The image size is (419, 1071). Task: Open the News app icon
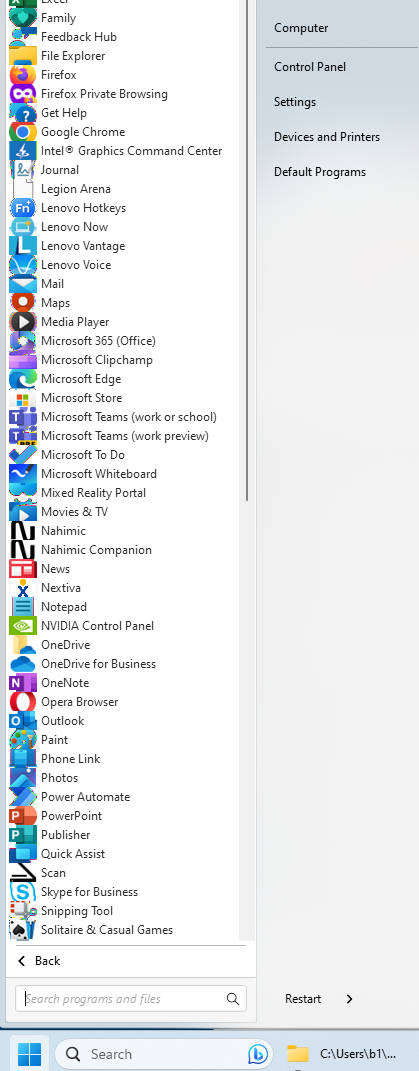pyautogui.click(x=23, y=569)
